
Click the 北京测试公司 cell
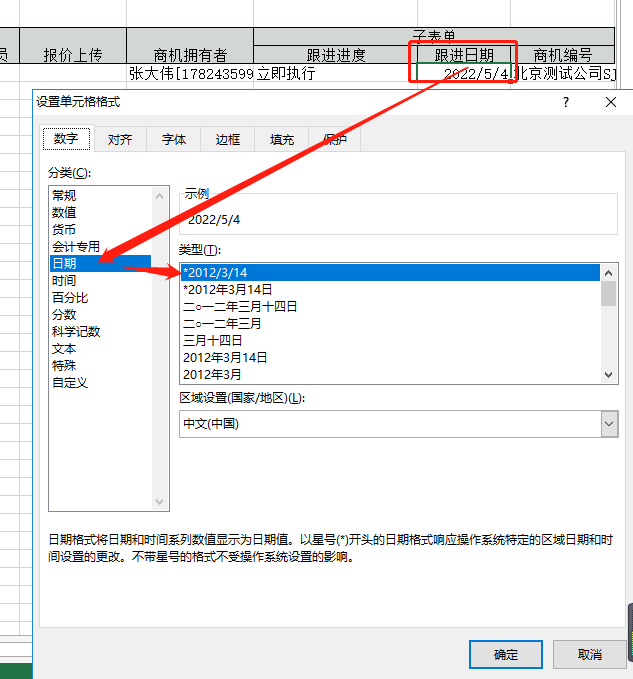point(563,73)
